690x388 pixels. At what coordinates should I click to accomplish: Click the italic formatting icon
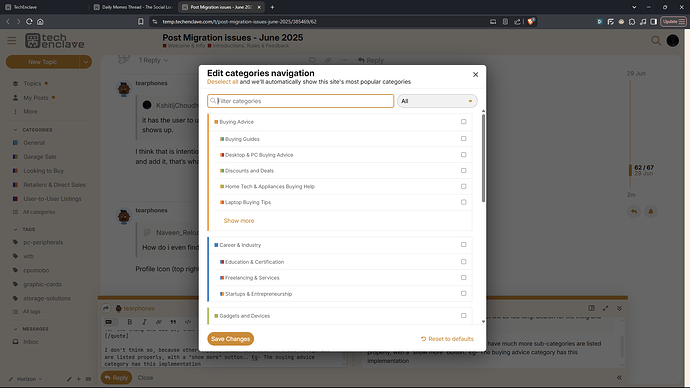tap(144, 322)
